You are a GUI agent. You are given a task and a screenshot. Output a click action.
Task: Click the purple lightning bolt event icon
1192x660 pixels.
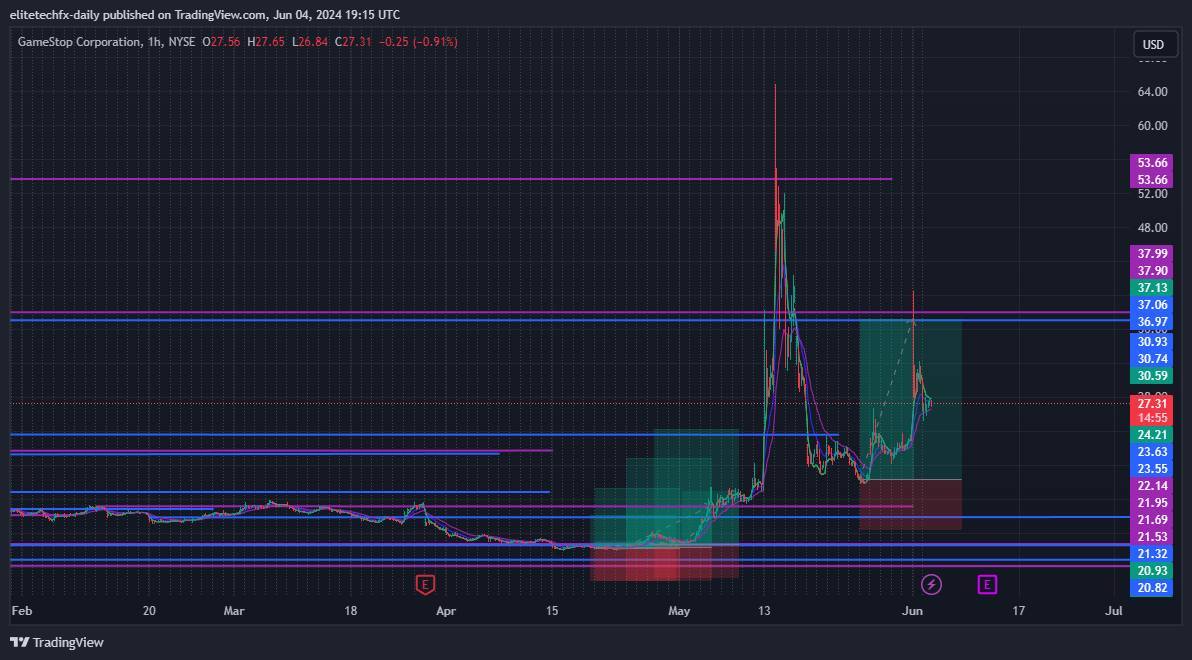tap(931, 585)
